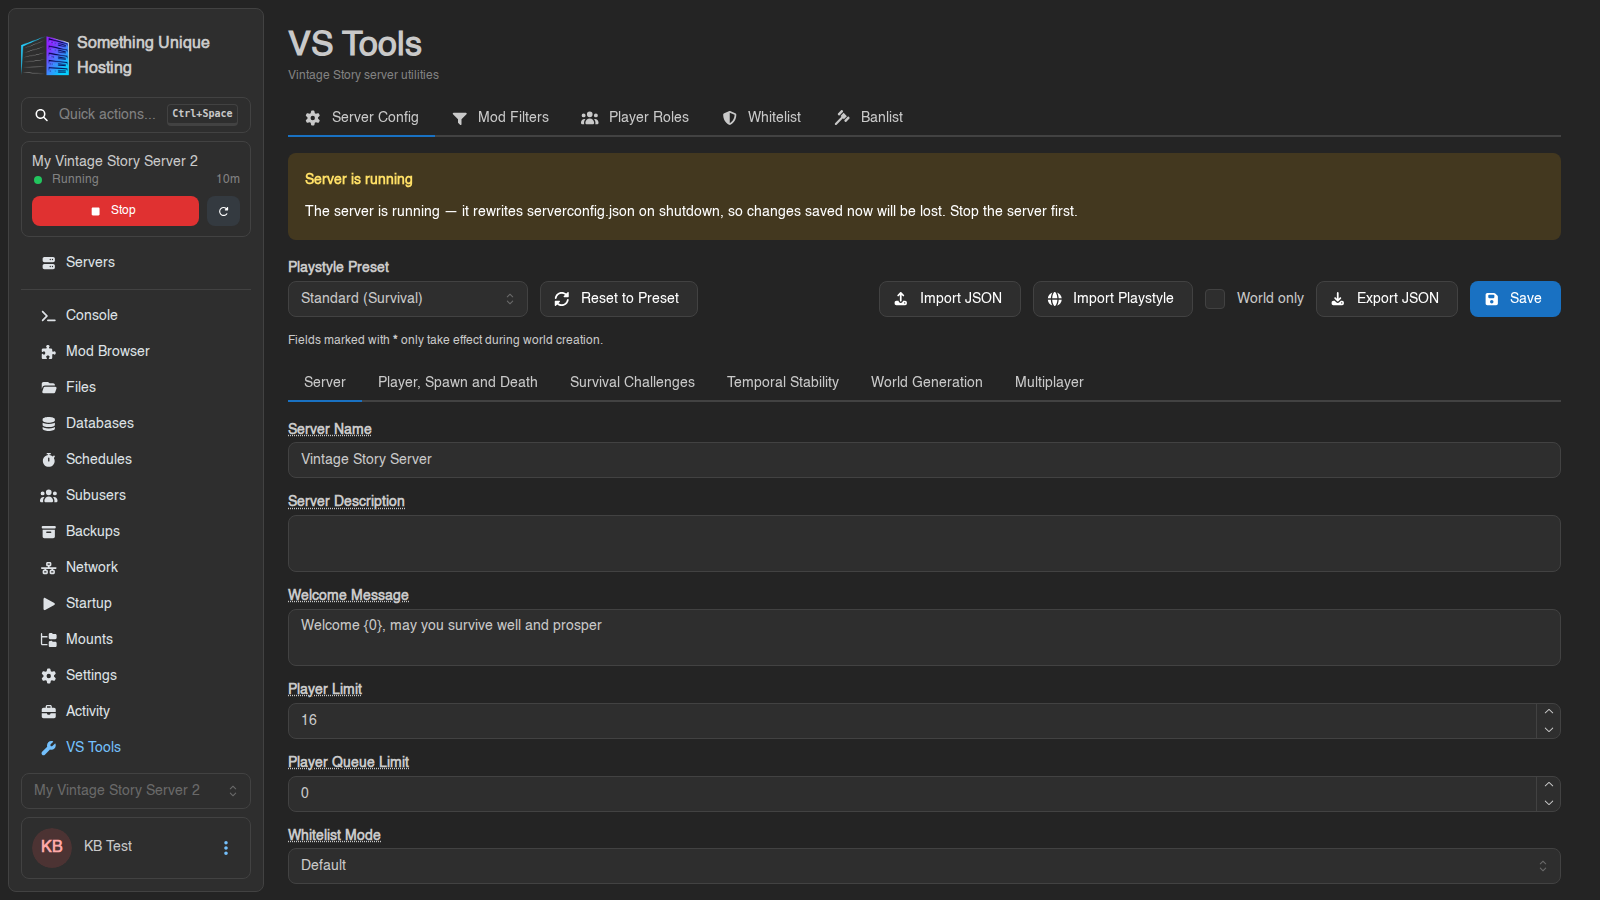Open Mod Browser puzzle icon
1600x900 pixels.
coord(48,352)
